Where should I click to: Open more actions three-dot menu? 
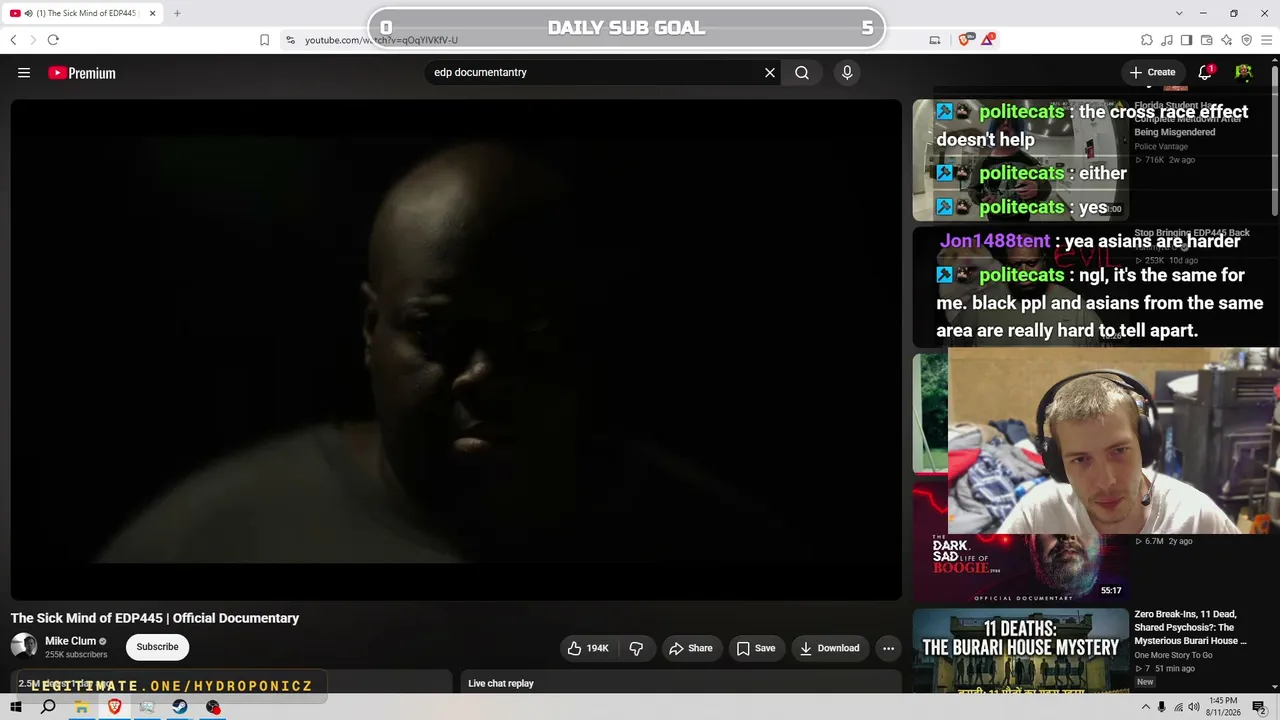coord(888,648)
